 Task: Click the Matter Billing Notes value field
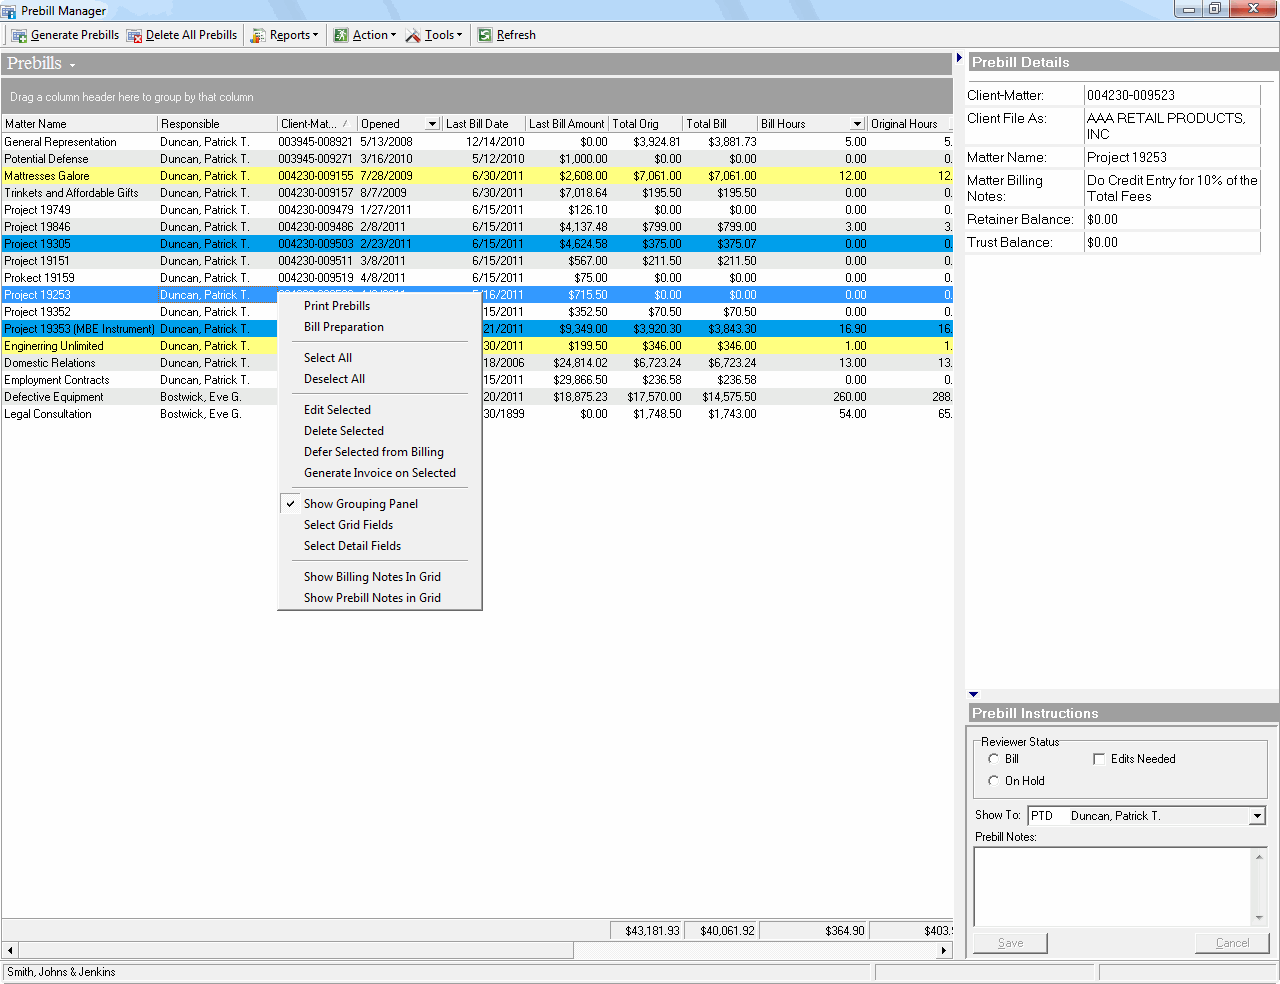1172,188
